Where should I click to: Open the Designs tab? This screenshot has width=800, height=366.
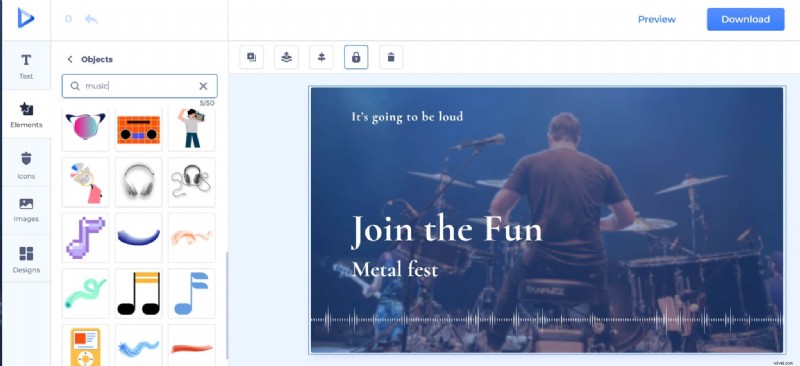[x=26, y=260]
